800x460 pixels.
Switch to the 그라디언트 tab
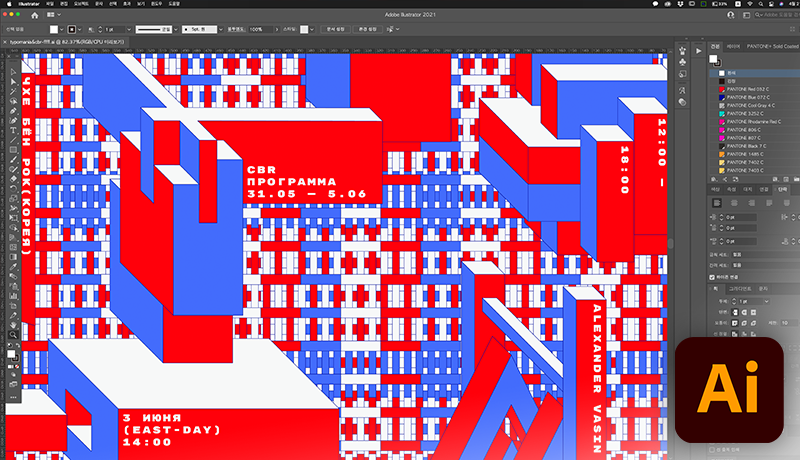tap(740, 289)
